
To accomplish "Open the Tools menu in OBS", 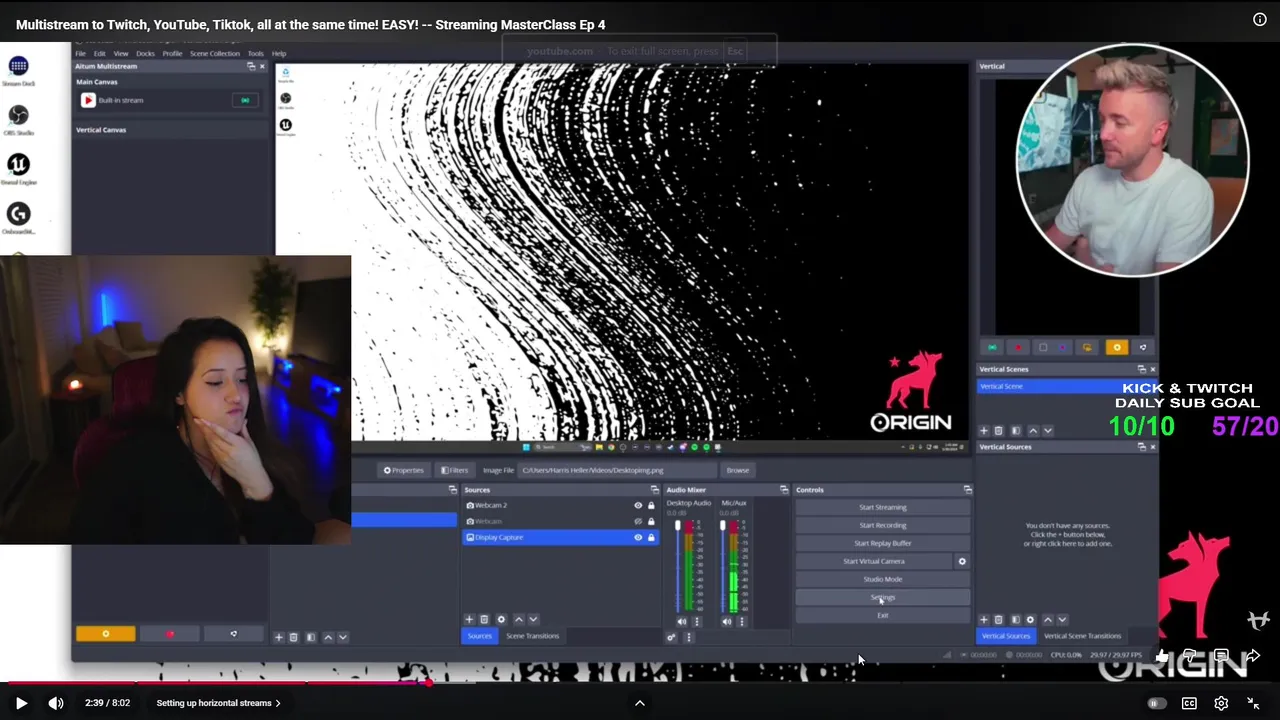I will tap(256, 53).
